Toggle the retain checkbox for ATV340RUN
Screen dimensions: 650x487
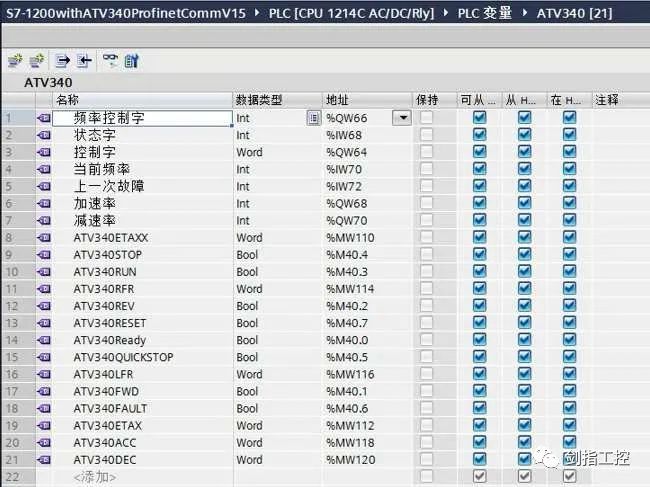click(x=428, y=272)
